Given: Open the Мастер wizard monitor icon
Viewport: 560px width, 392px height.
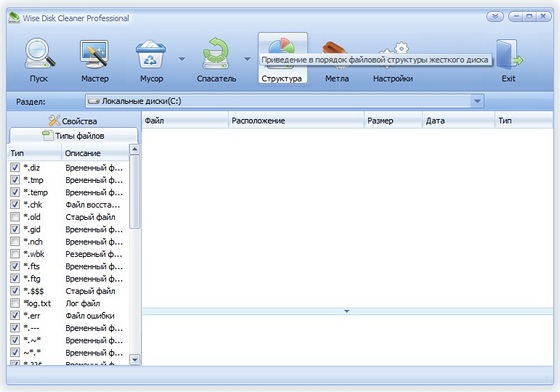Looking at the screenshot, I should click(x=94, y=54).
